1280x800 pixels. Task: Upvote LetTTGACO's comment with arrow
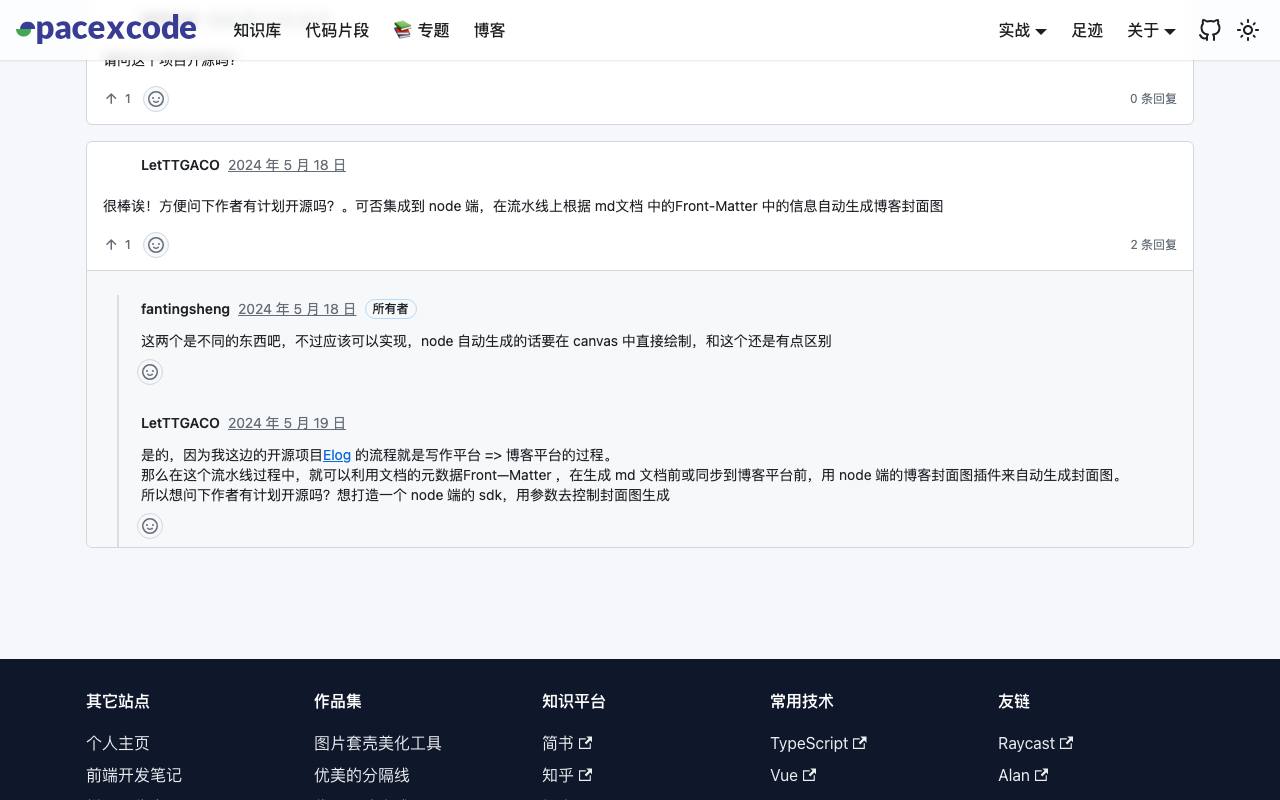118,245
